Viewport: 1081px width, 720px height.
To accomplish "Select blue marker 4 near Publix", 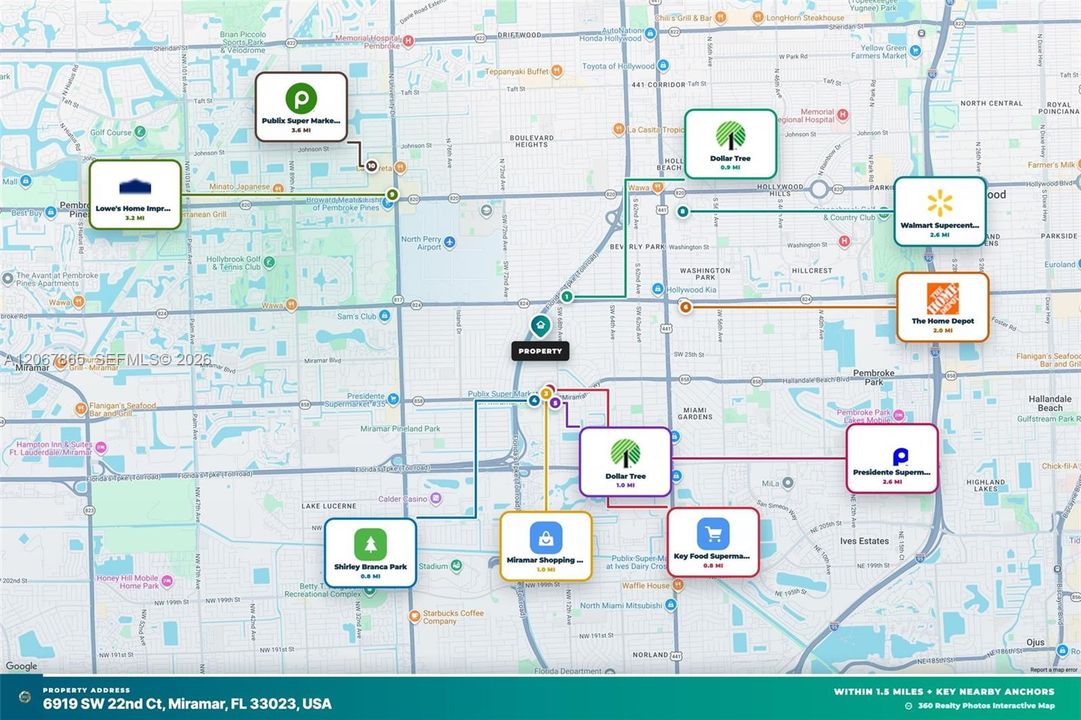I will tap(534, 400).
